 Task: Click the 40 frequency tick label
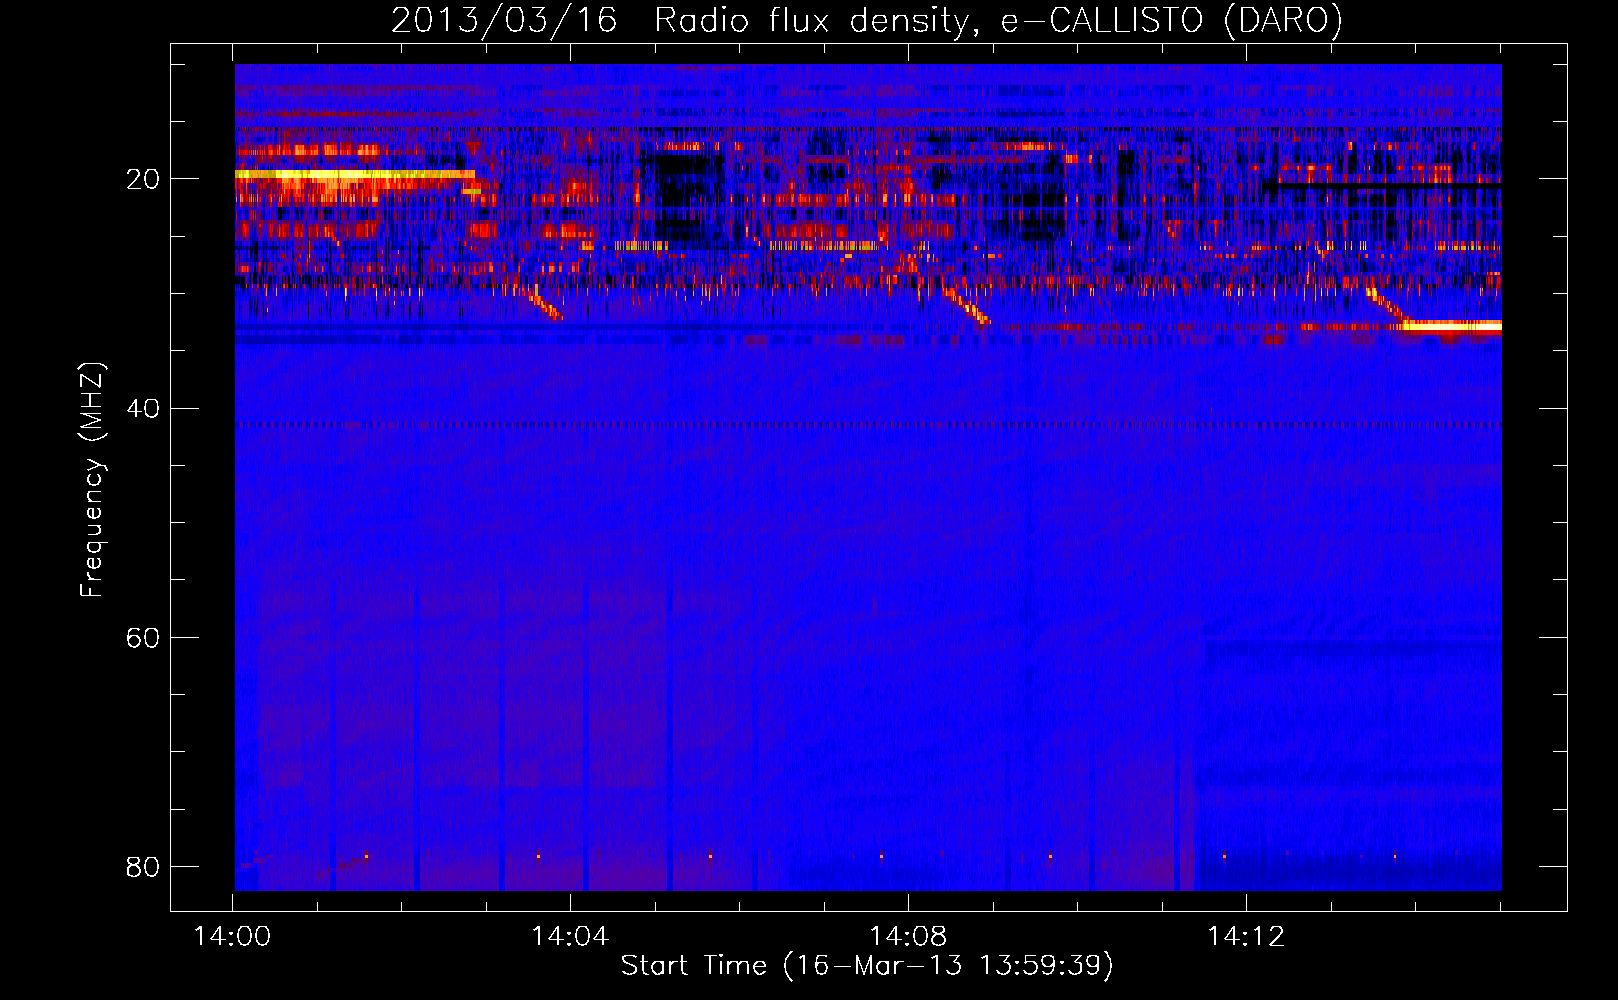pyautogui.click(x=143, y=408)
